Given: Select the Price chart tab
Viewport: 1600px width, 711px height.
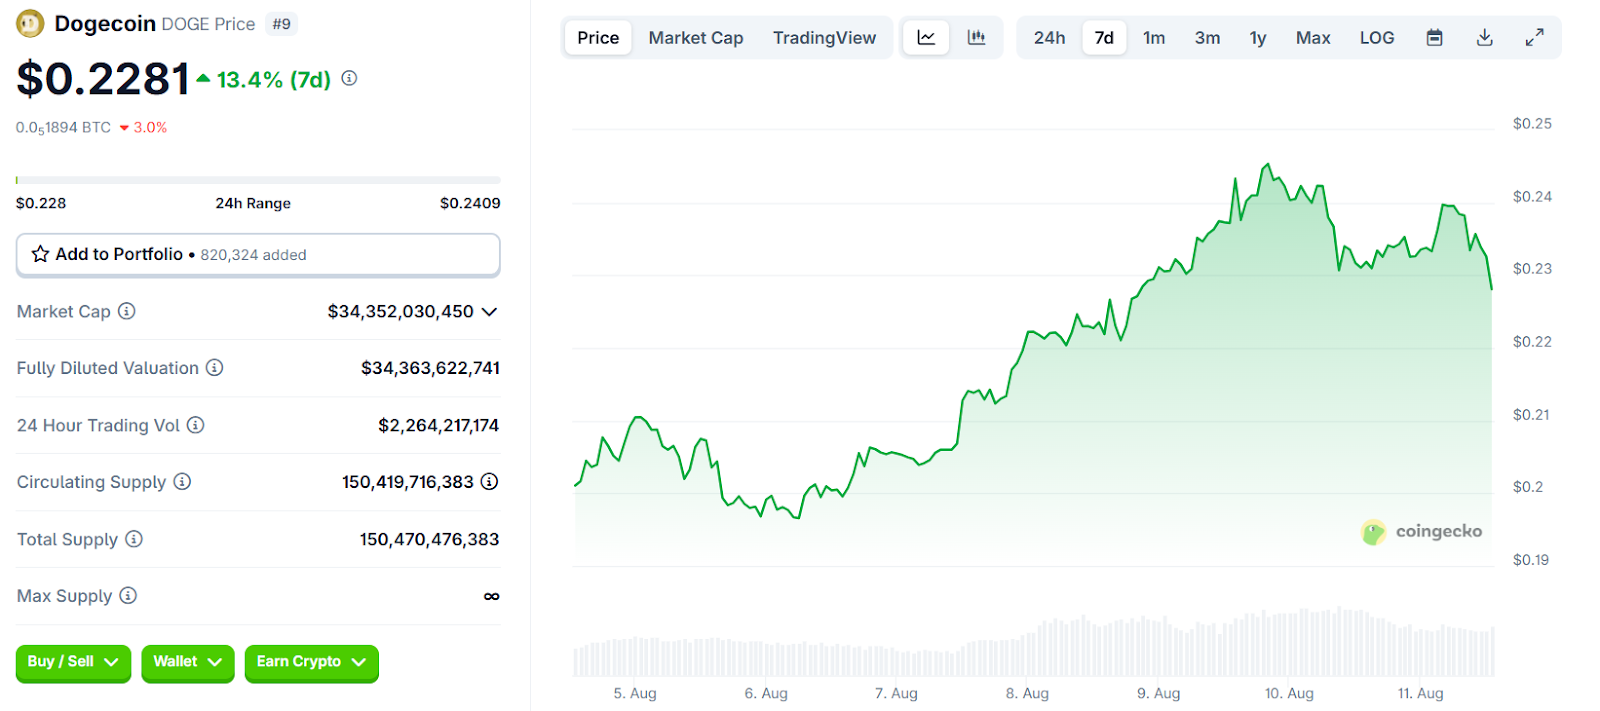Looking at the screenshot, I should [x=598, y=38].
